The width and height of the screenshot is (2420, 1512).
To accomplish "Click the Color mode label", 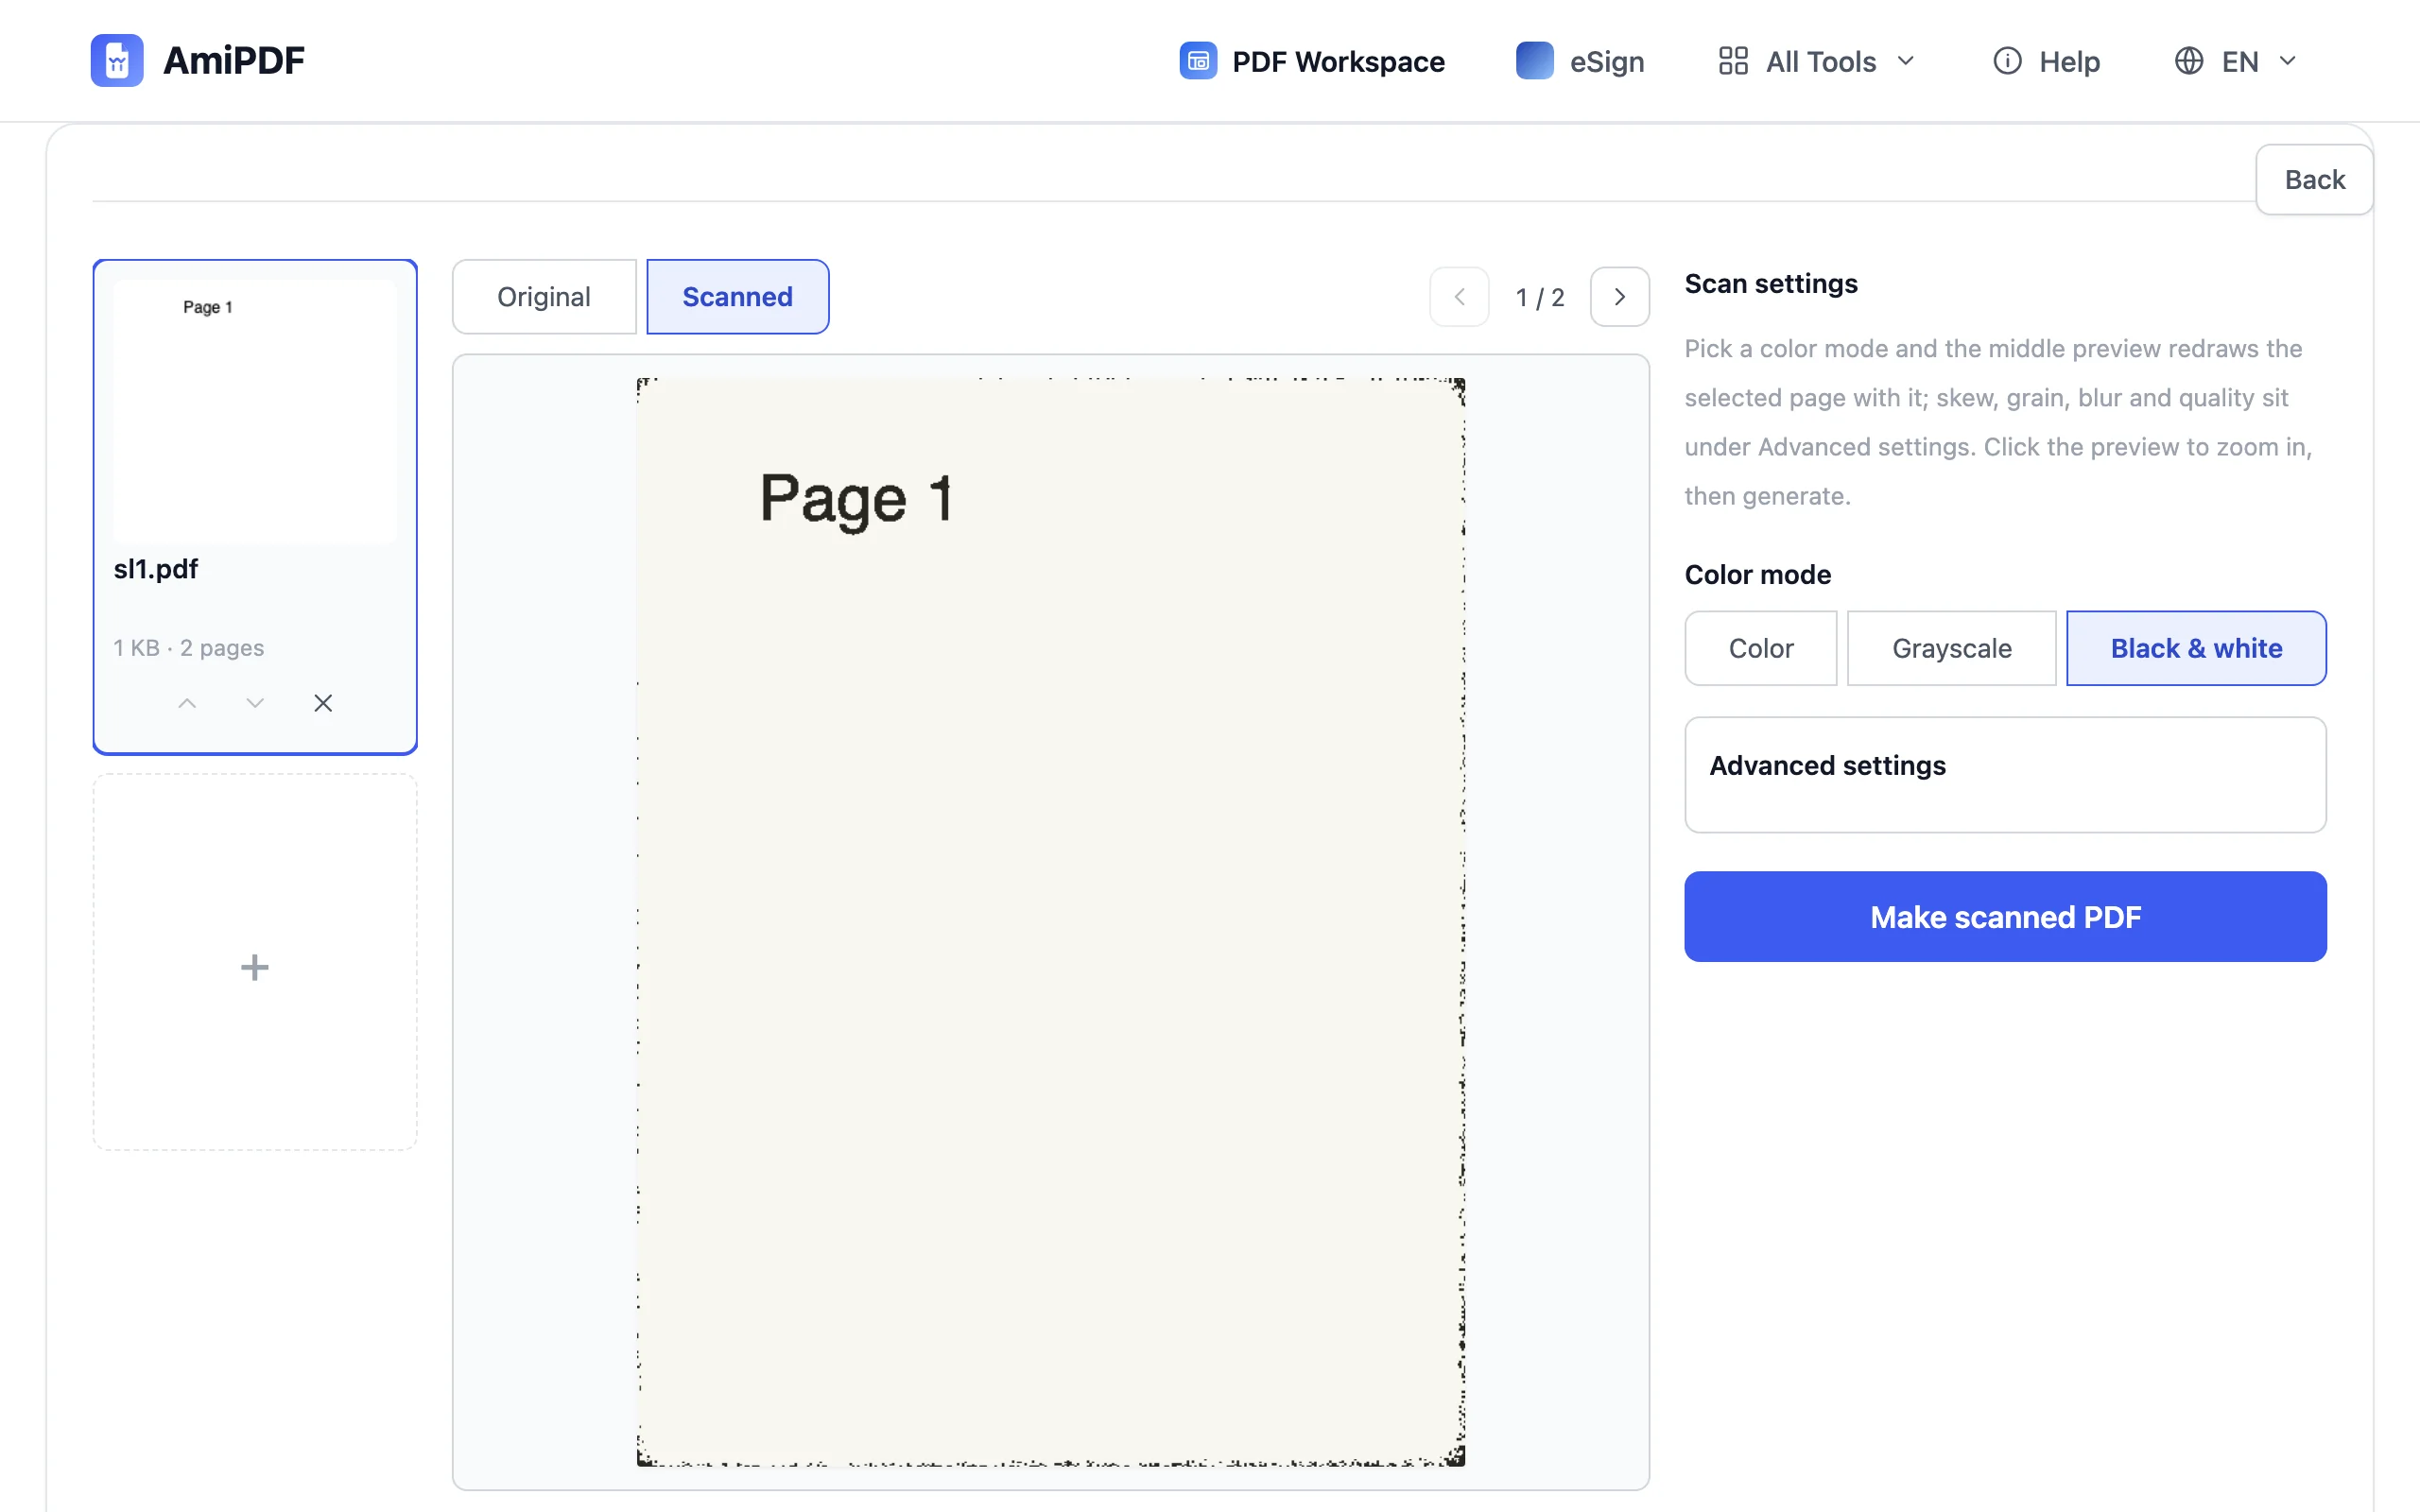I will tap(1758, 575).
